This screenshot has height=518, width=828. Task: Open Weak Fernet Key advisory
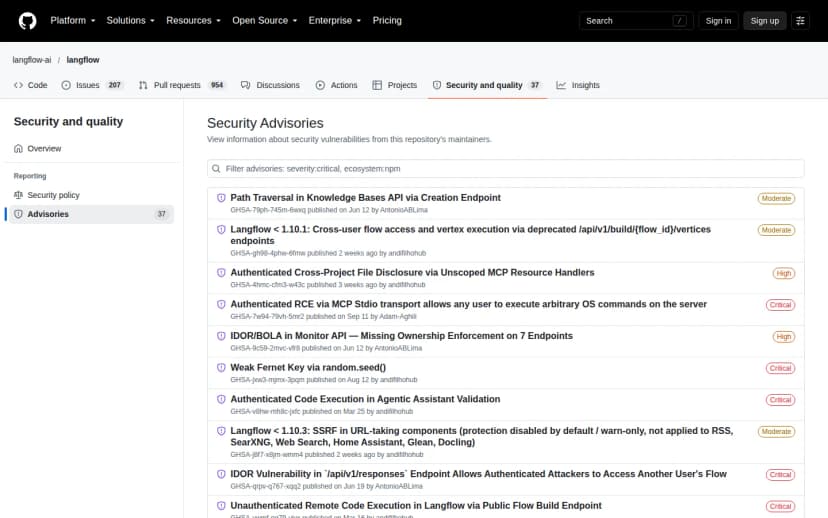[x=308, y=368]
